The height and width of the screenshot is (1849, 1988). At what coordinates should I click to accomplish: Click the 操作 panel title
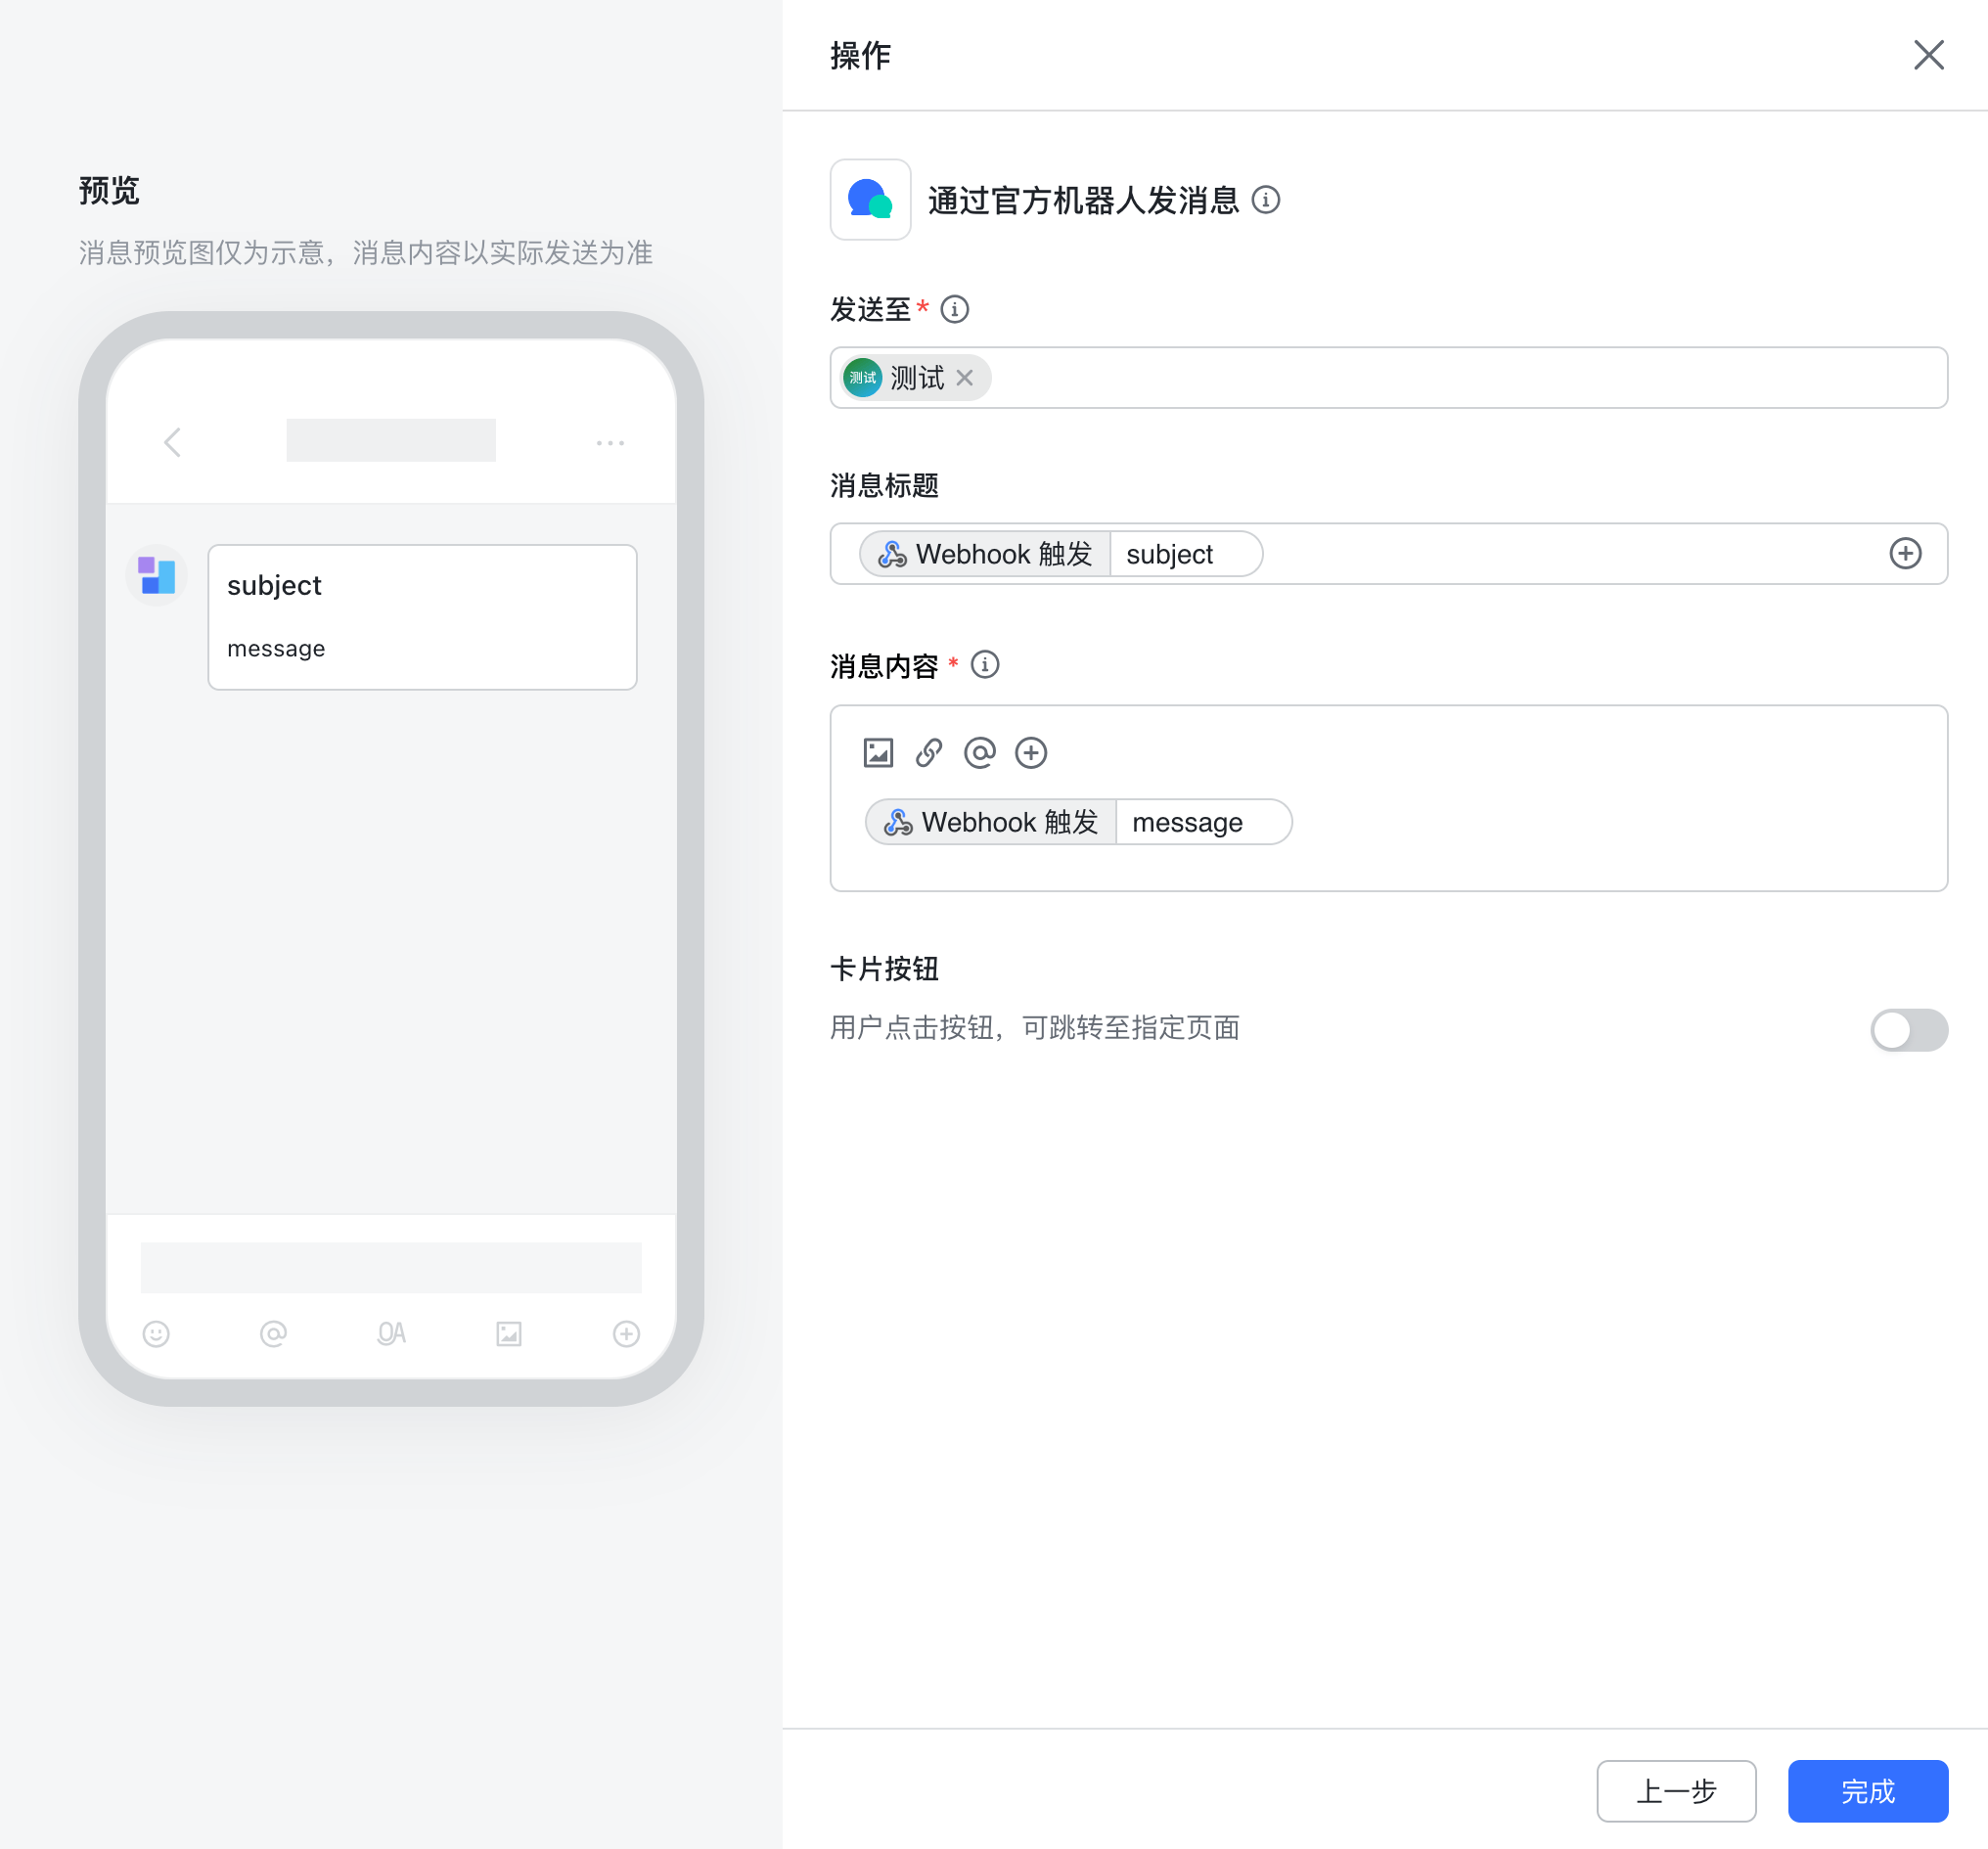(x=860, y=57)
